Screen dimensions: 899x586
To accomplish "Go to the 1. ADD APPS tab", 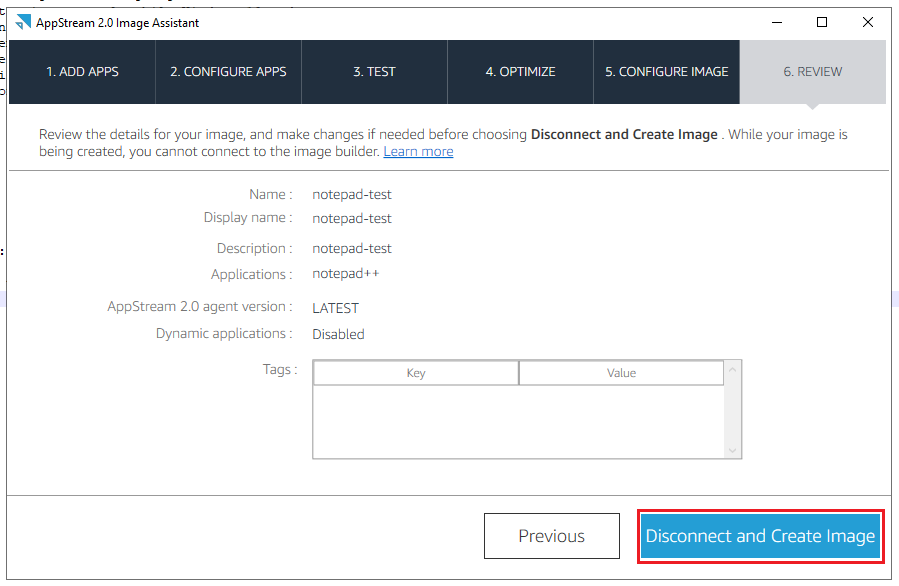I will [x=82, y=72].
